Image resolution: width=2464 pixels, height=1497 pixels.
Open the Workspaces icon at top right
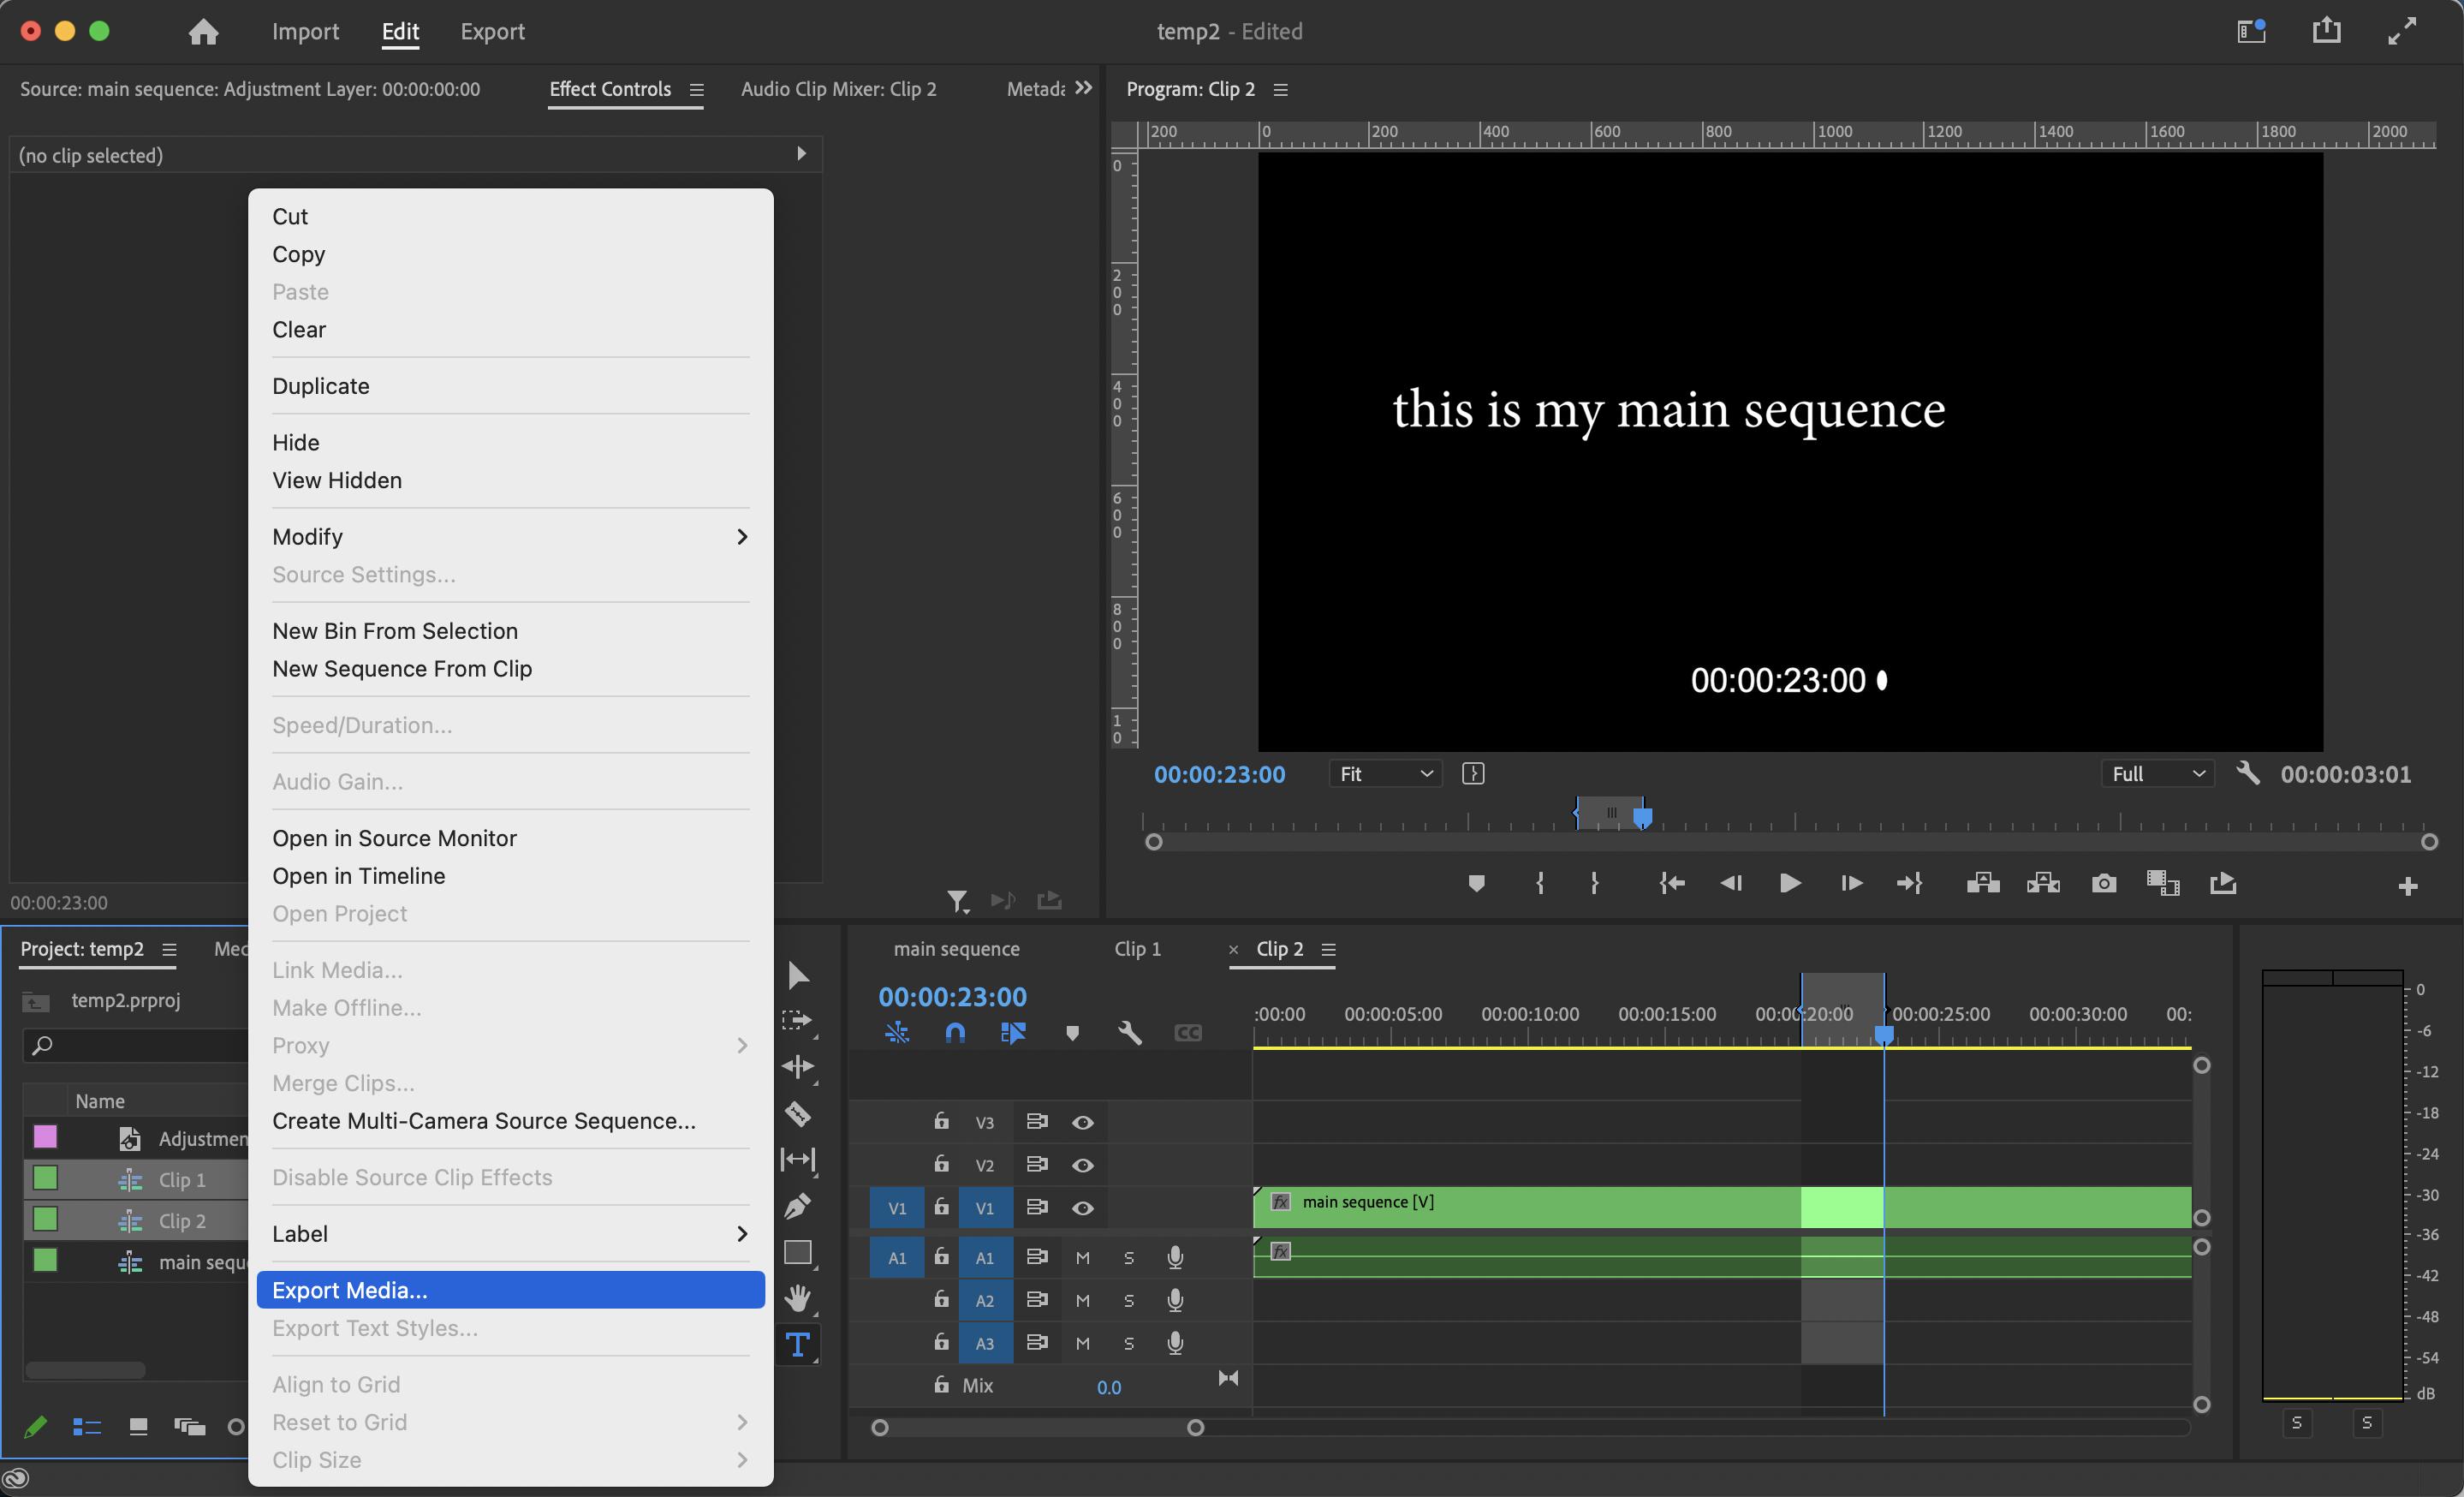click(2251, 31)
